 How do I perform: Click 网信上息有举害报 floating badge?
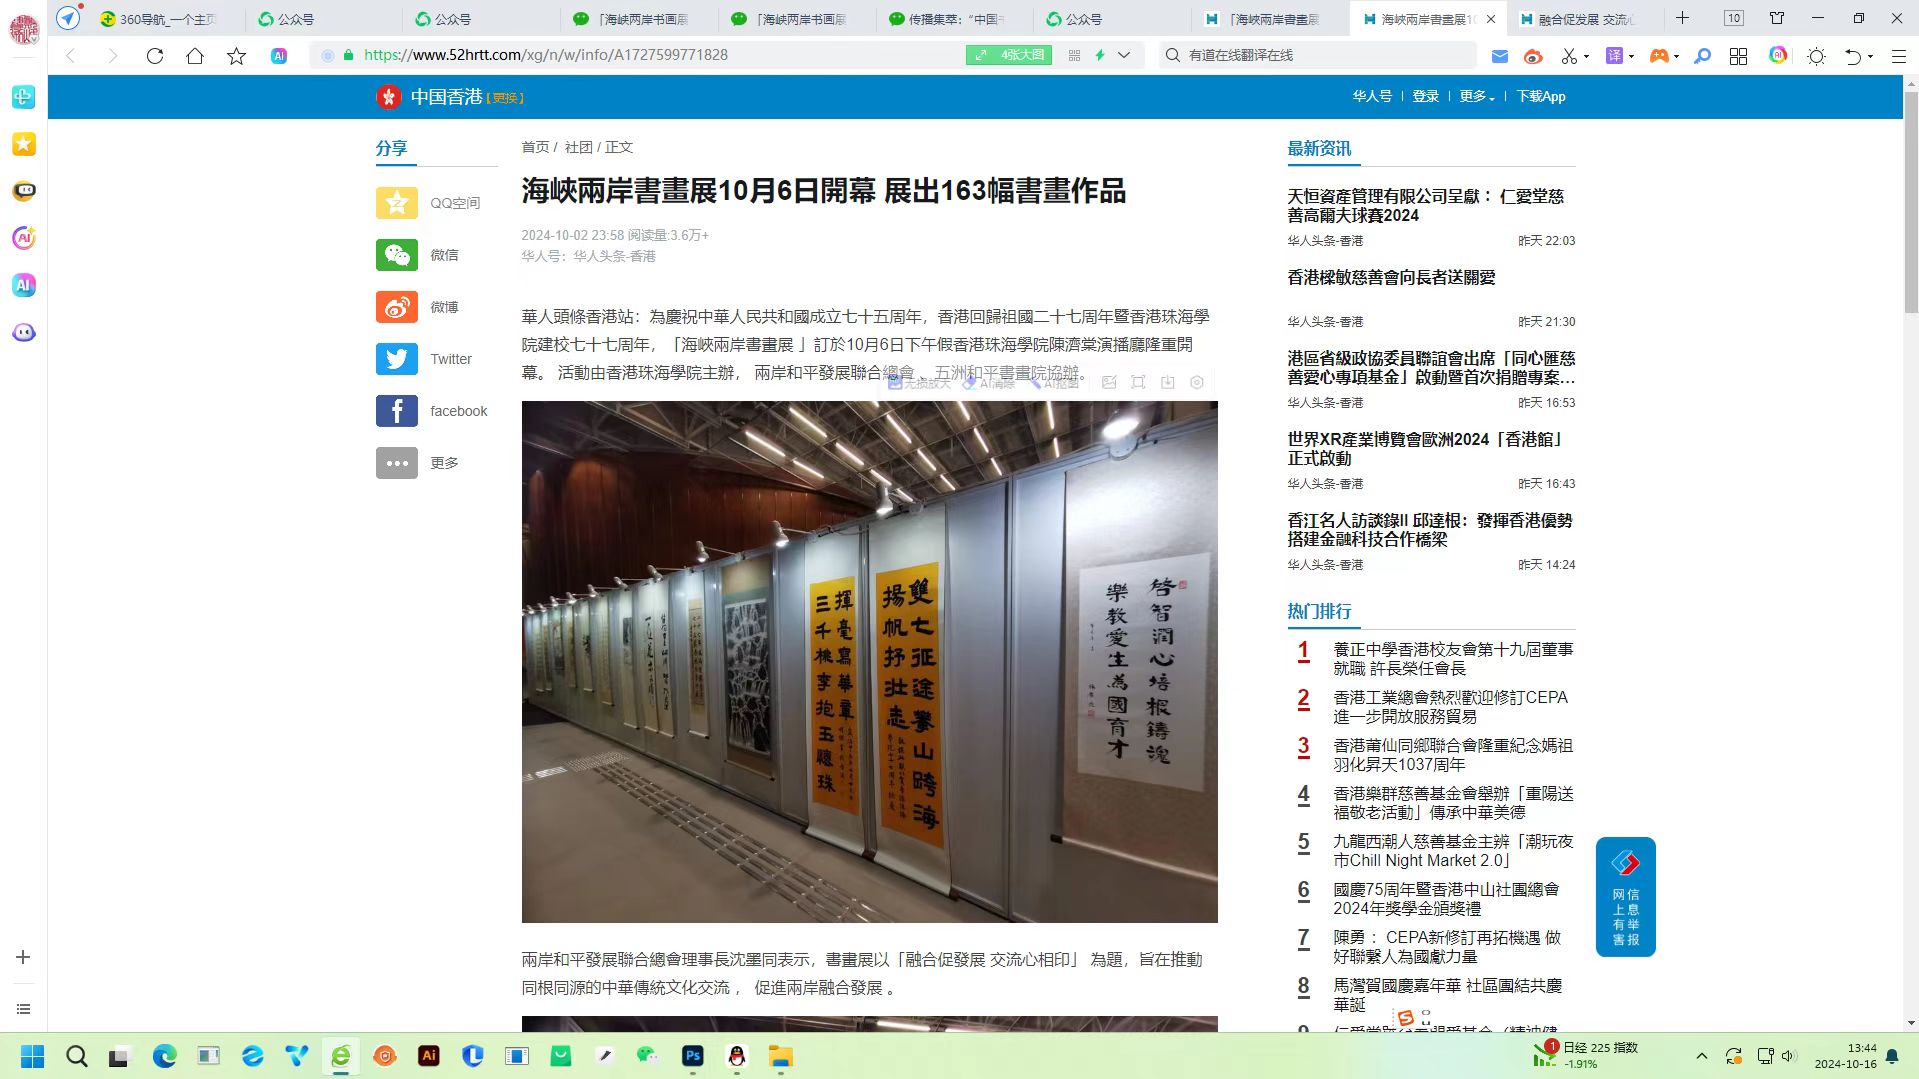pyautogui.click(x=1625, y=897)
